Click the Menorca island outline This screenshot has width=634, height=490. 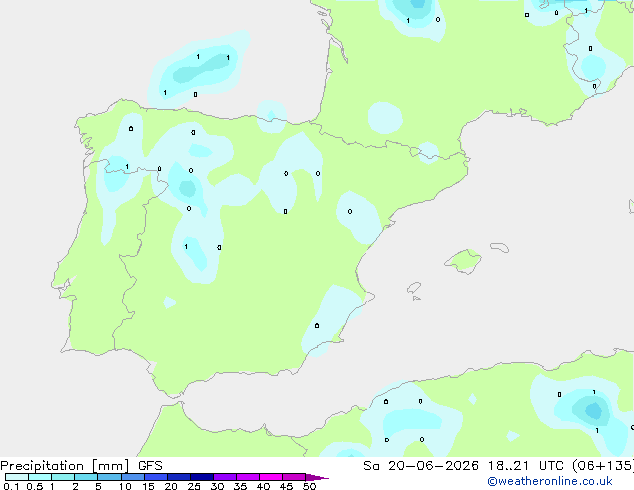[500, 247]
